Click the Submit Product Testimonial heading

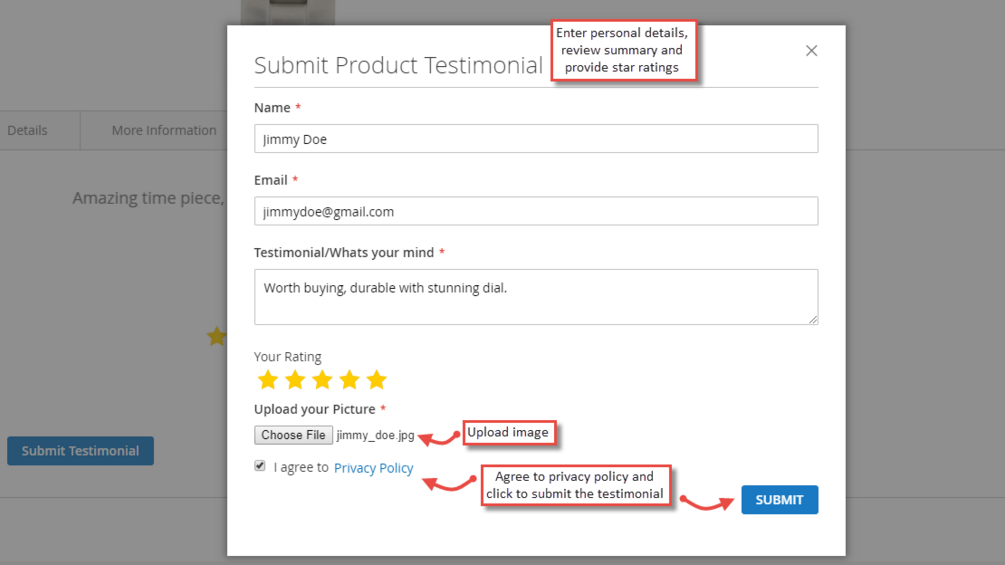(x=398, y=66)
